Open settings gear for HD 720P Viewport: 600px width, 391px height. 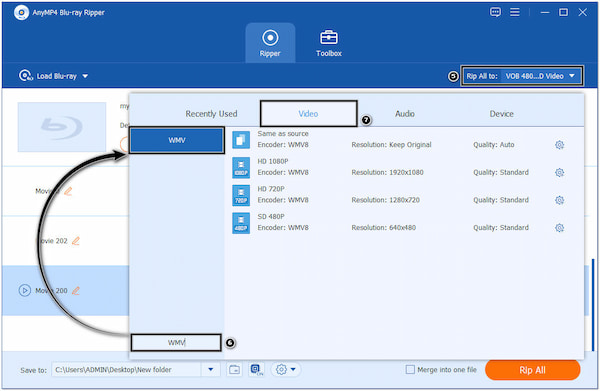click(559, 200)
